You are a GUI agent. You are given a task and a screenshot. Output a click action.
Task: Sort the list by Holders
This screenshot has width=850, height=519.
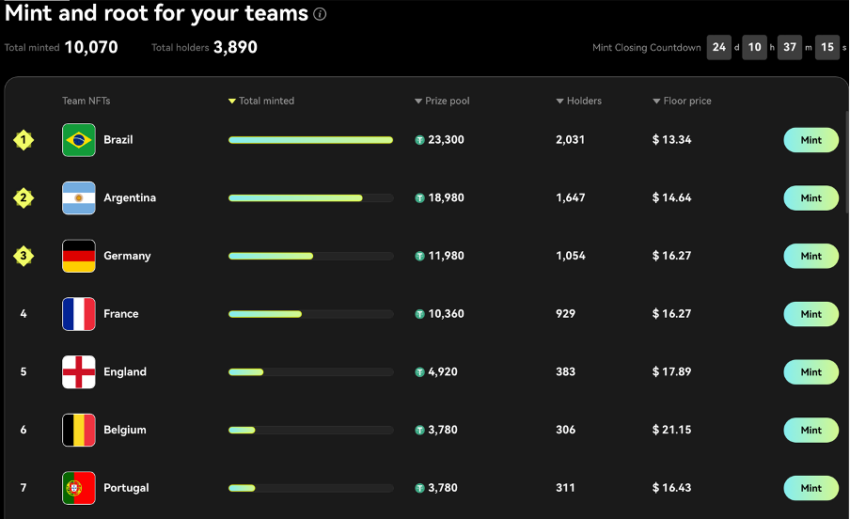pos(579,101)
